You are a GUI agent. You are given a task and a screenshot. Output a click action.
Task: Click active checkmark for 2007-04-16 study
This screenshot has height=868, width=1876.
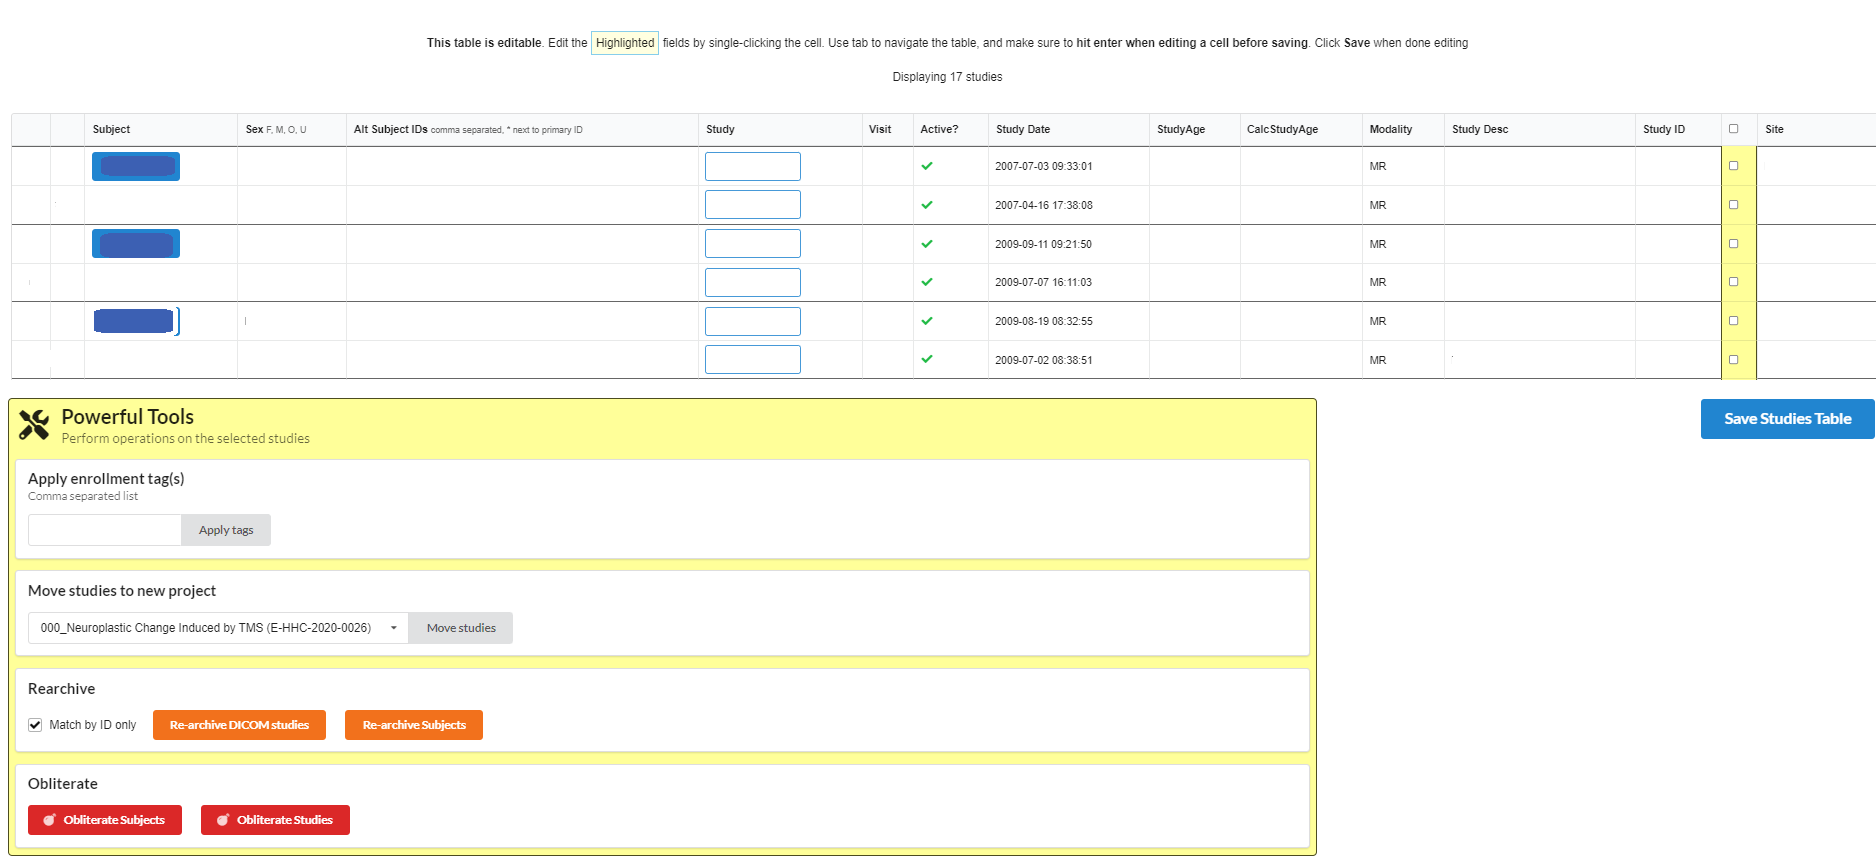(x=927, y=205)
